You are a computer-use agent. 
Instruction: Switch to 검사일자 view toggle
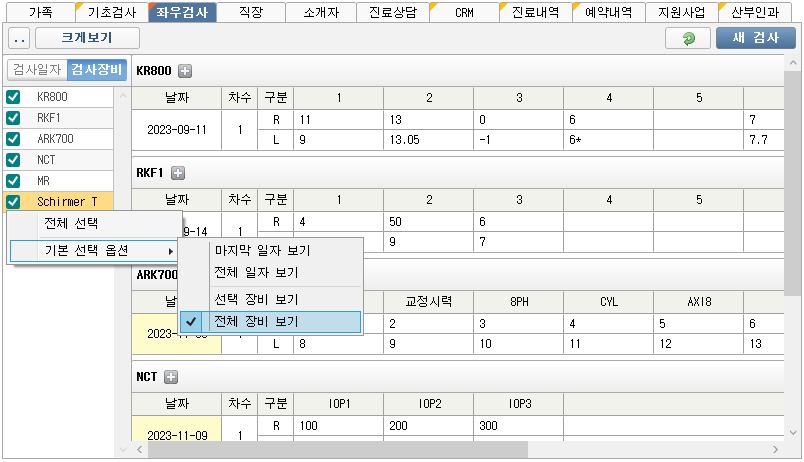tap(37, 70)
